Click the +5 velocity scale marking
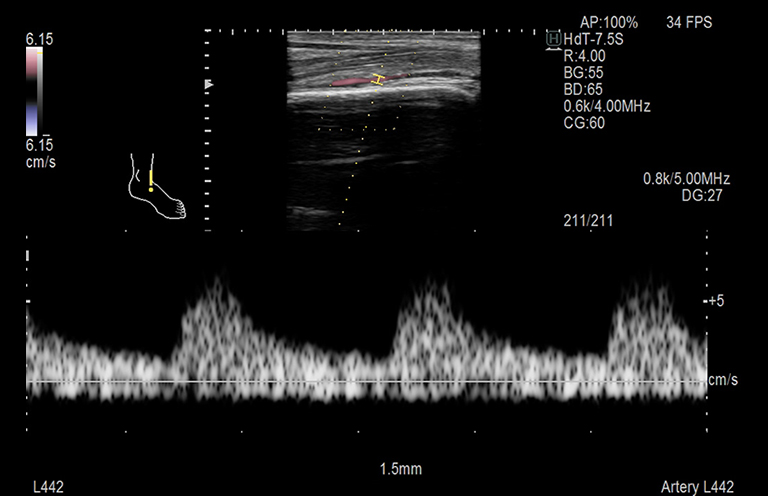 tap(713, 300)
